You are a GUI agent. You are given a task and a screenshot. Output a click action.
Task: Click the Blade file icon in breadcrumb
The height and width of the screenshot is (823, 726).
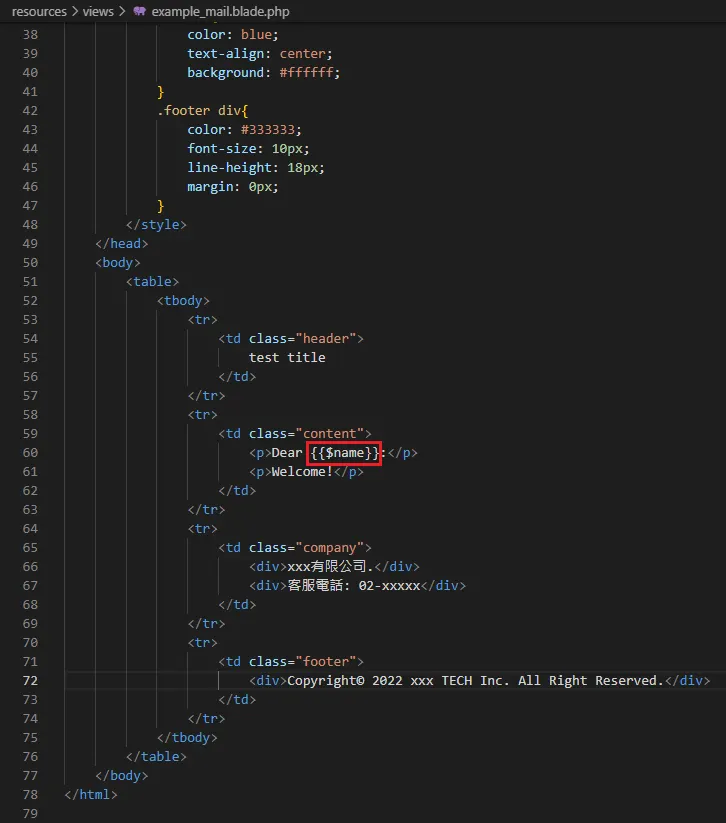(x=139, y=11)
